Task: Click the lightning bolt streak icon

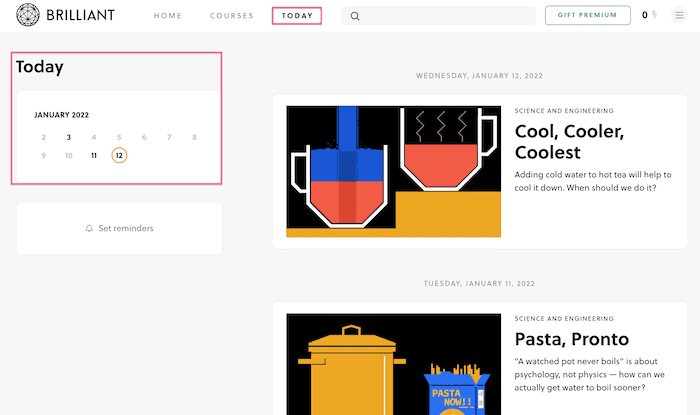Action: [654, 15]
